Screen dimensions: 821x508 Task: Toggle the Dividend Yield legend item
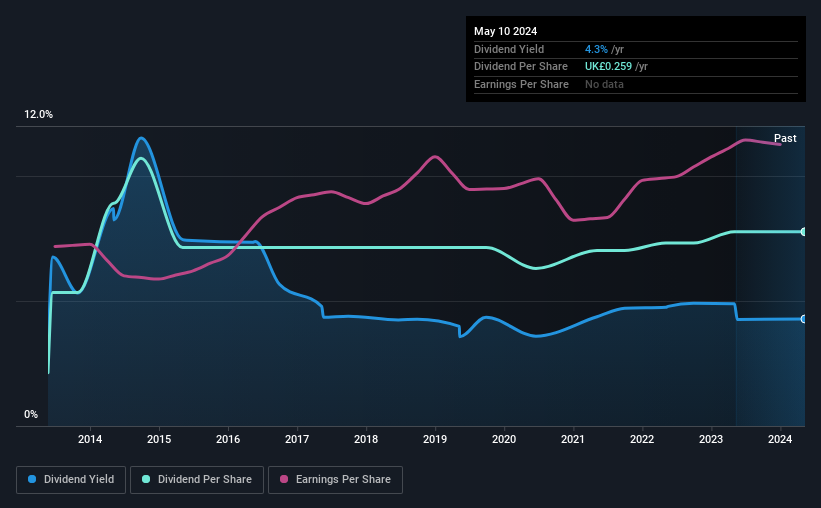pos(71,480)
